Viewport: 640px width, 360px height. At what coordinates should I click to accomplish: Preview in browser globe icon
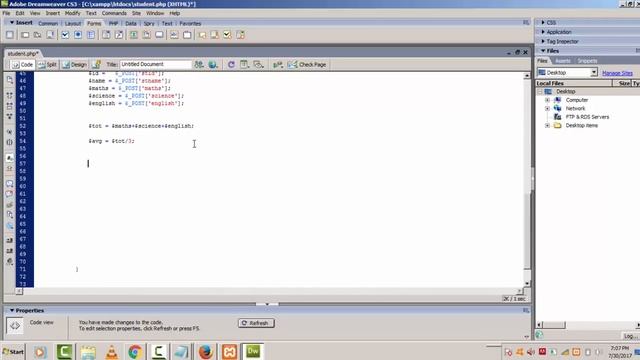pos(213,64)
